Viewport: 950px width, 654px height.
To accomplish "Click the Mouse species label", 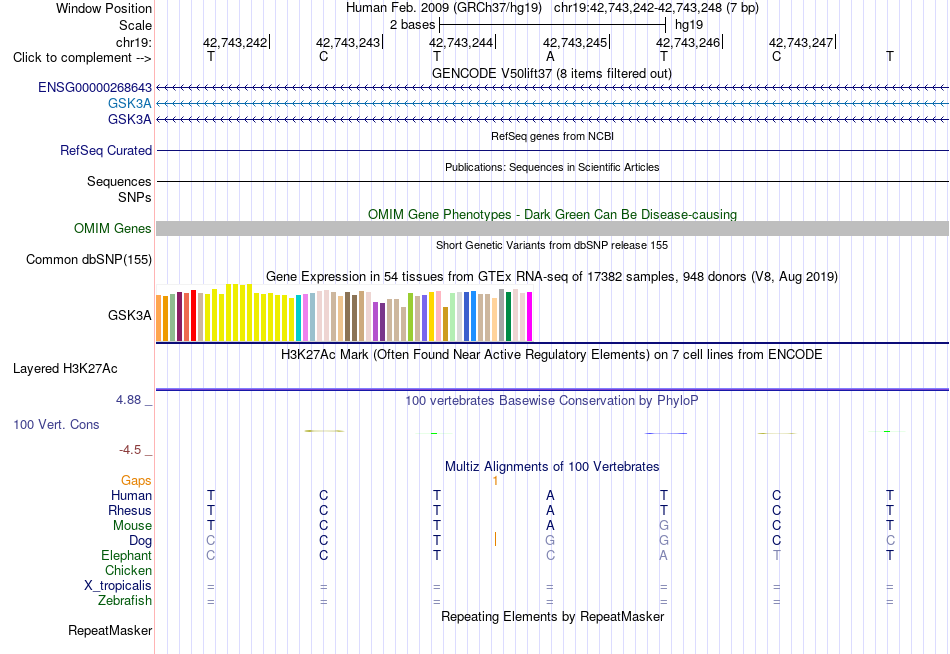I will pos(132,526).
